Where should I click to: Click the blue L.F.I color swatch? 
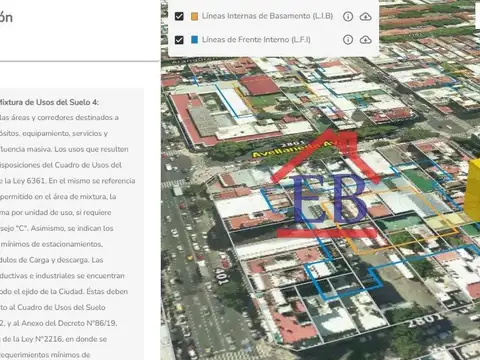[194, 40]
